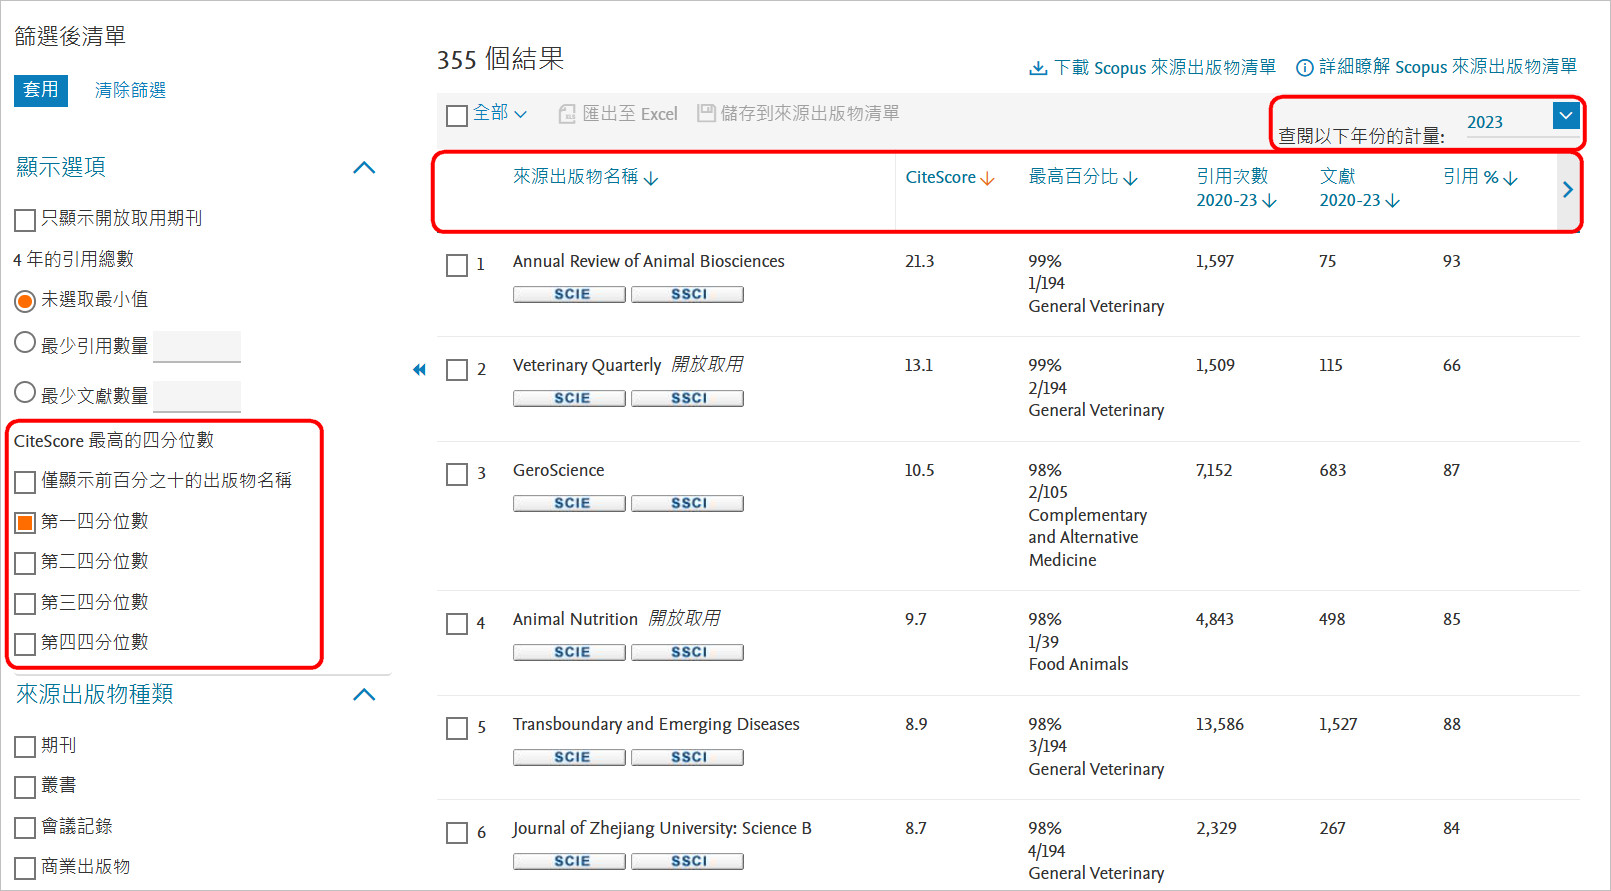The image size is (1611, 891).
Task: Click SCIE badge of Annual Review of Animal Biosciences
Action: point(569,294)
